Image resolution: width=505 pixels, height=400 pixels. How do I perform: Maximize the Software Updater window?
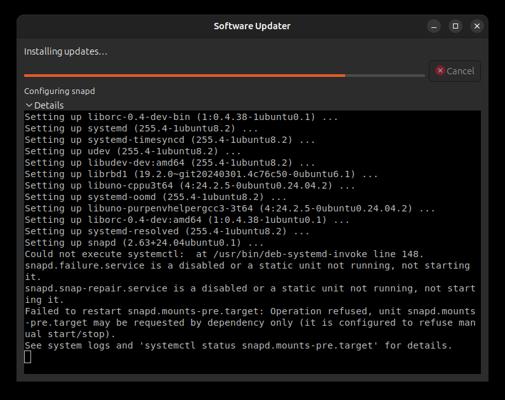coord(455,26)
